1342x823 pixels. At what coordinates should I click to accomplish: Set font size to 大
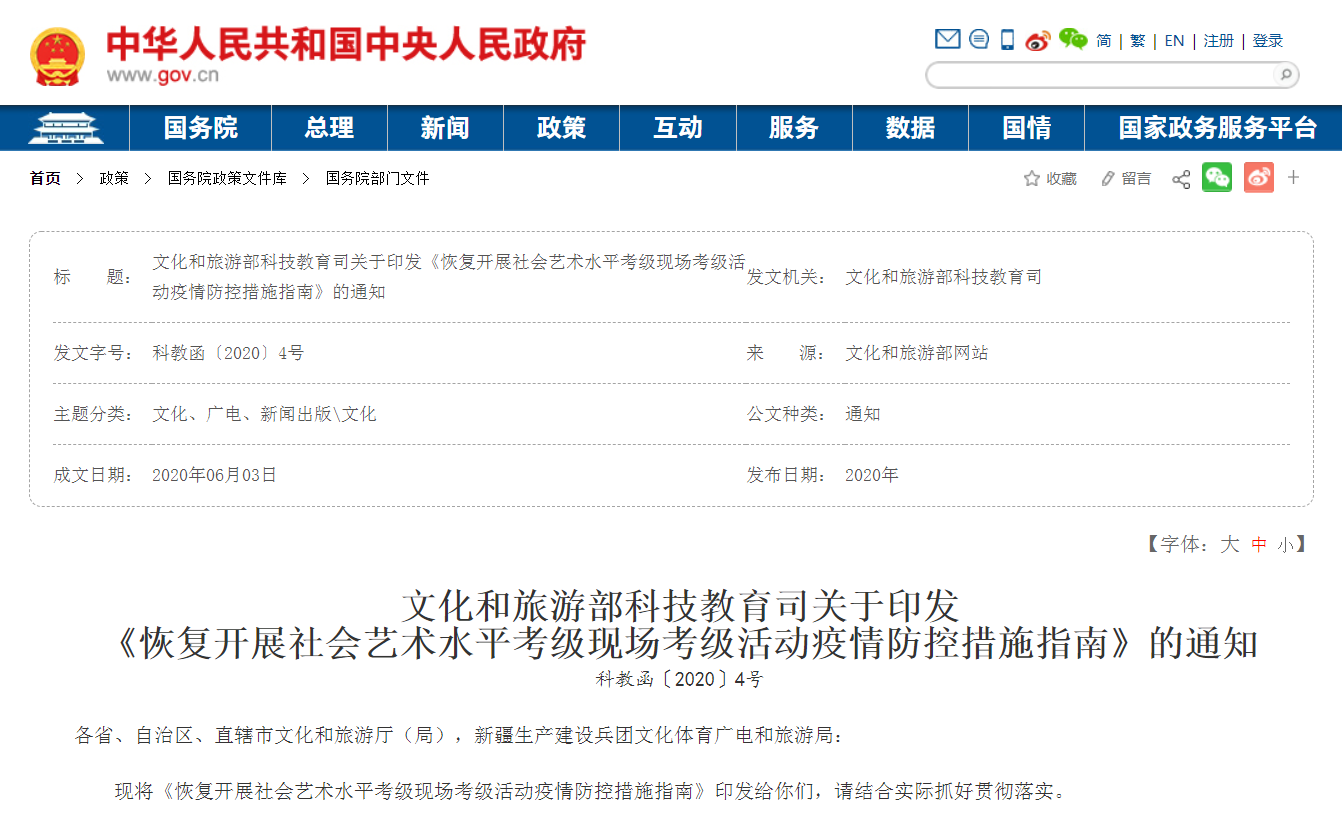[x=1229, y=544]
